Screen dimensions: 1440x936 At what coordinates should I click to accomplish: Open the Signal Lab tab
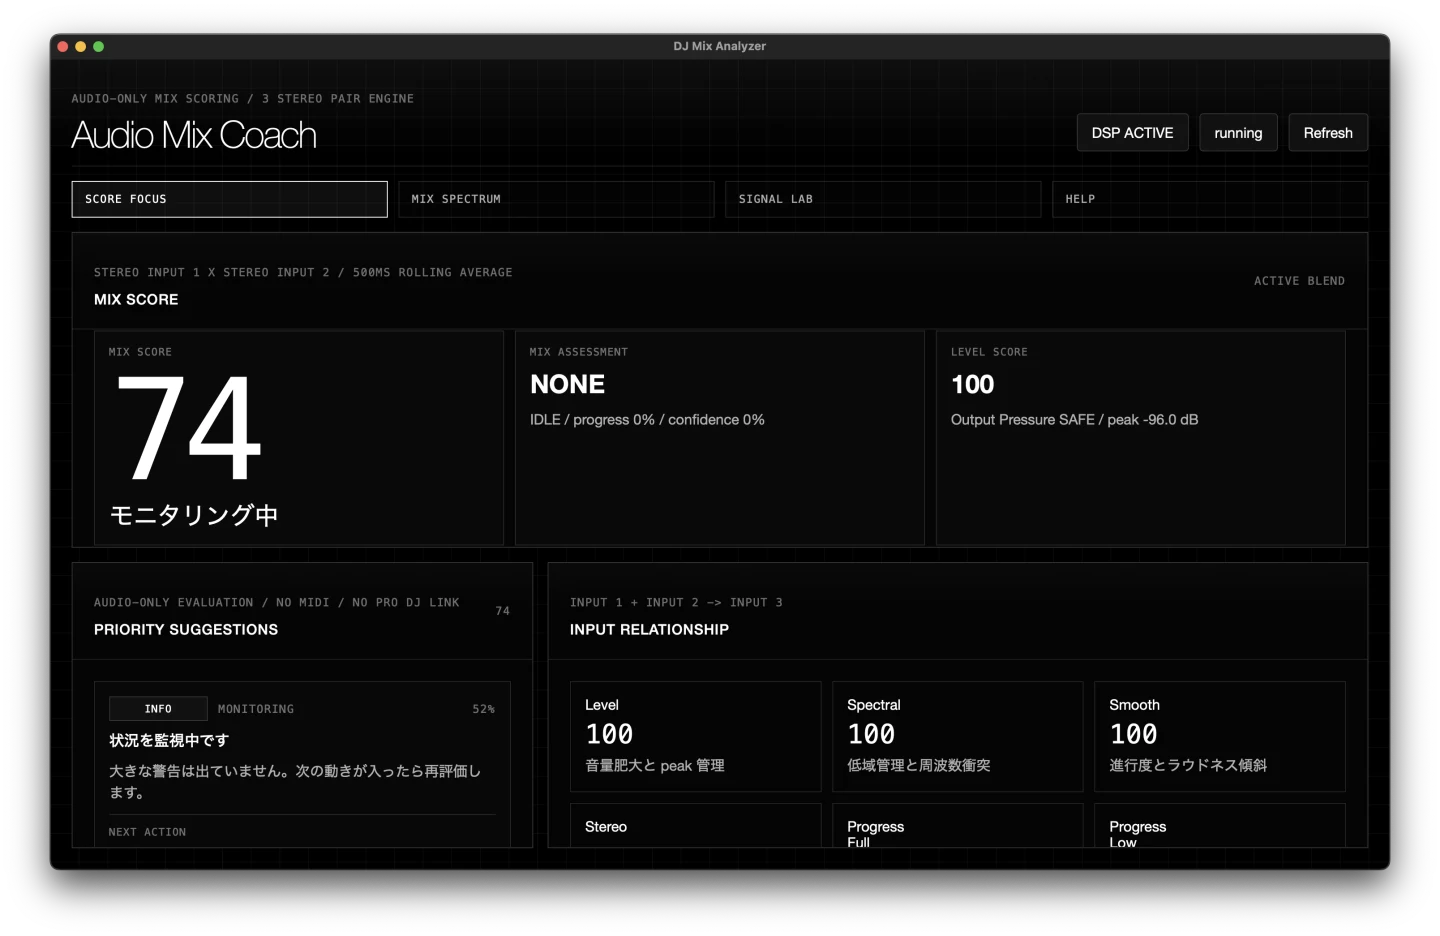pos(882,199)
